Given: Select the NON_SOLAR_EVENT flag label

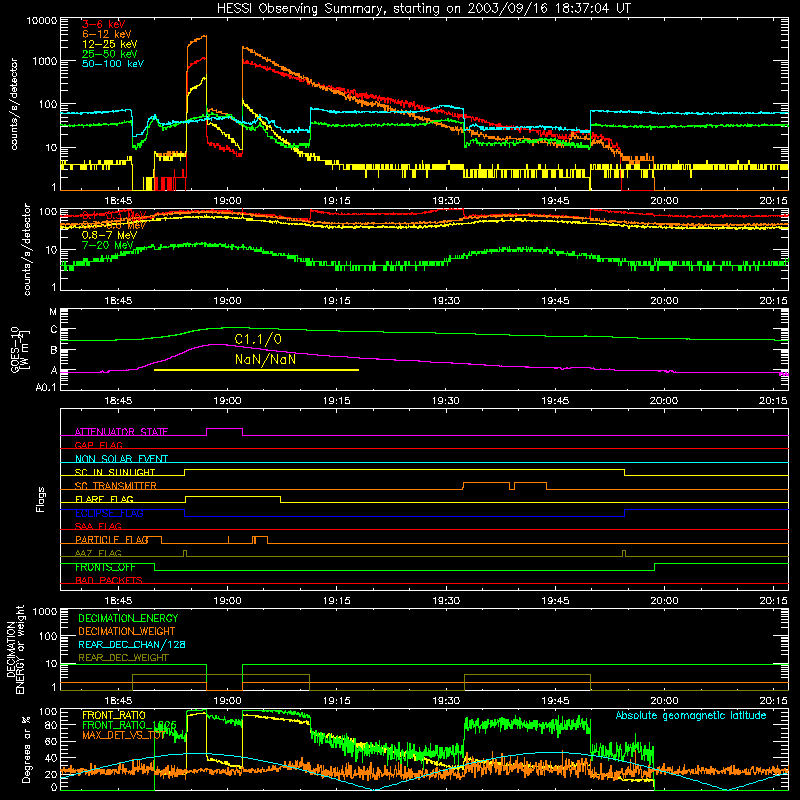Looking at the screenshot, I should [x=121, y=459].
